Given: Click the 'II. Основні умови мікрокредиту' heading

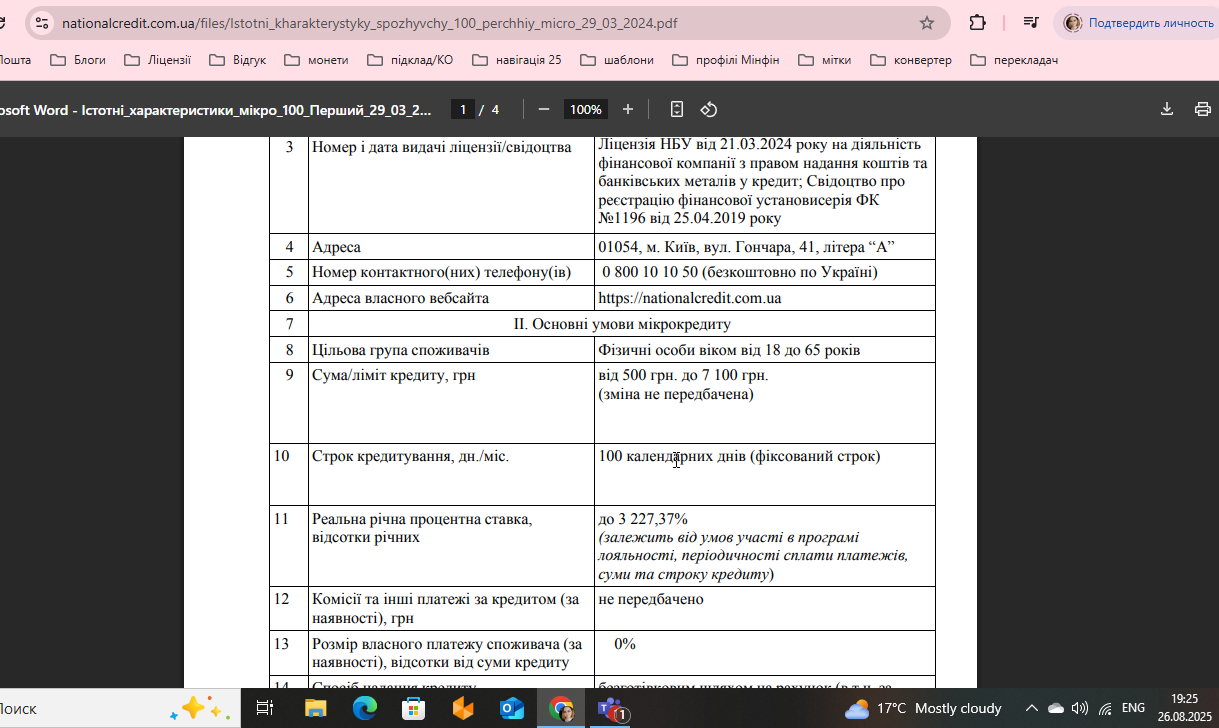Looking at the screenshot, I should (x=622, y=324).
